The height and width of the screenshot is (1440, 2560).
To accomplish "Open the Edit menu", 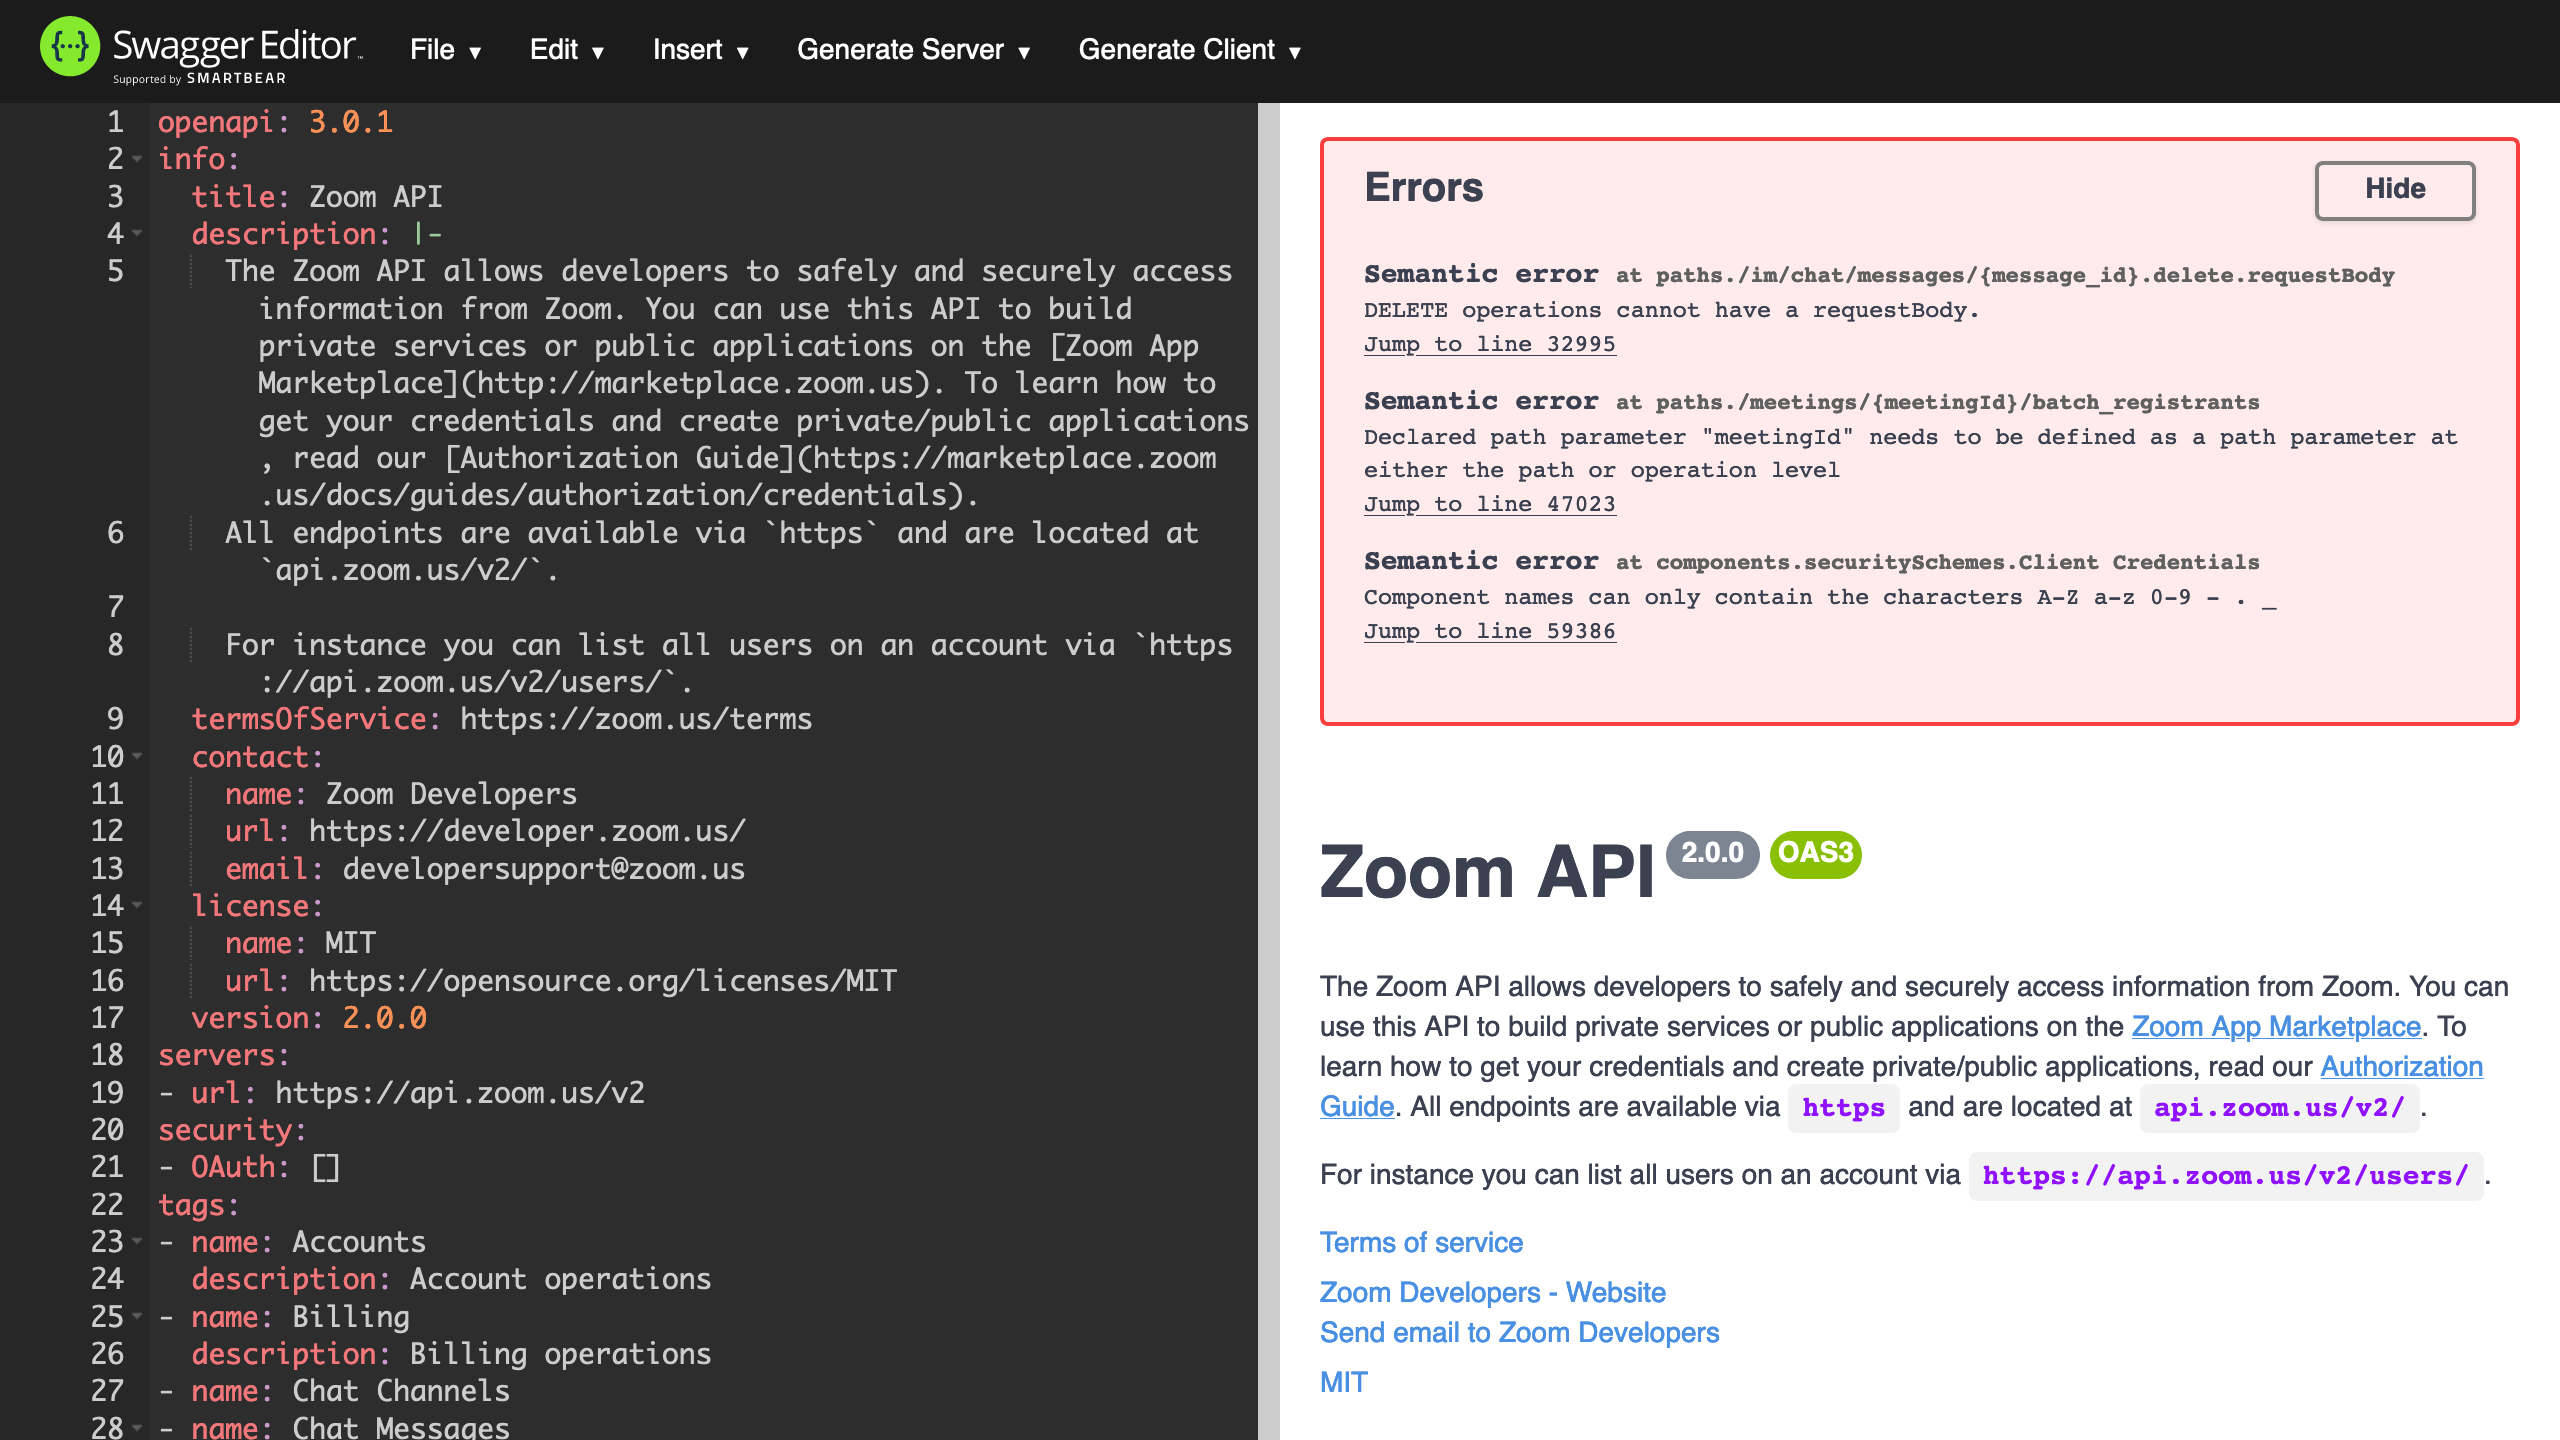I will [x=566, y=50].
